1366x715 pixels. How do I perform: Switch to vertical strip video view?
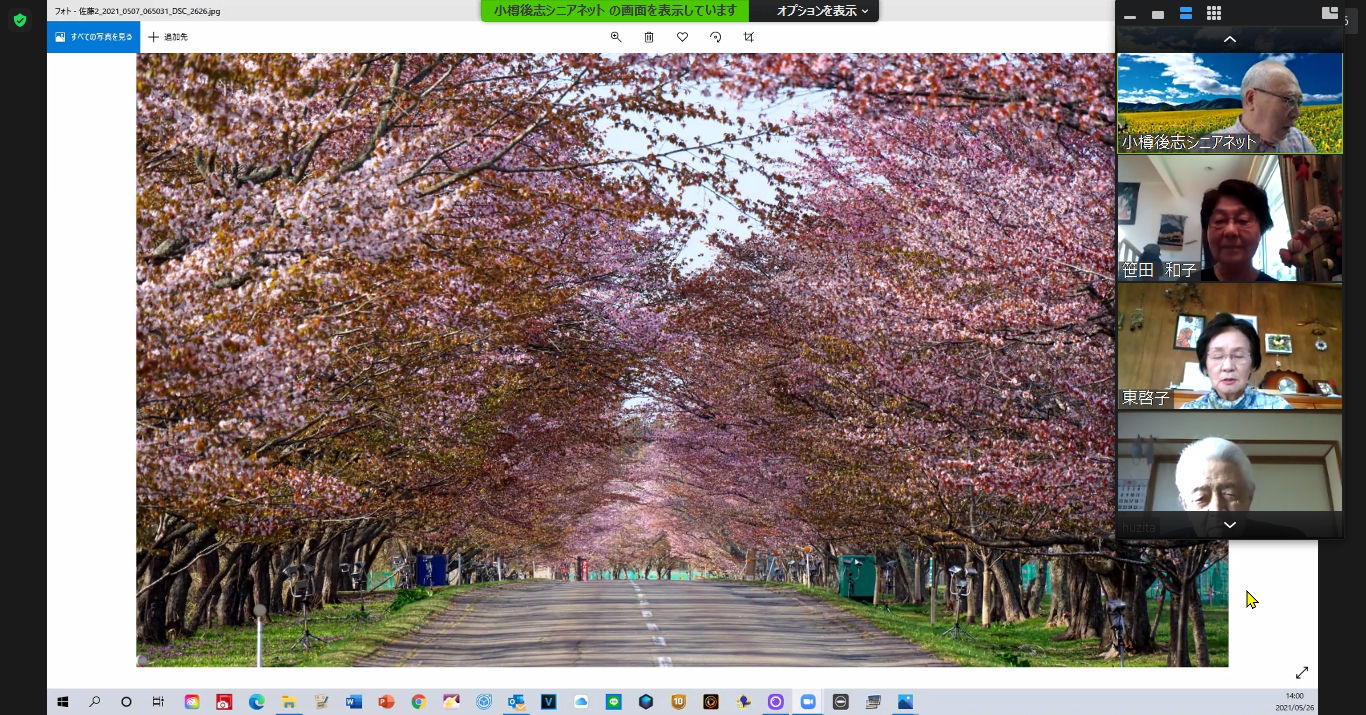tap(1186, 14)
